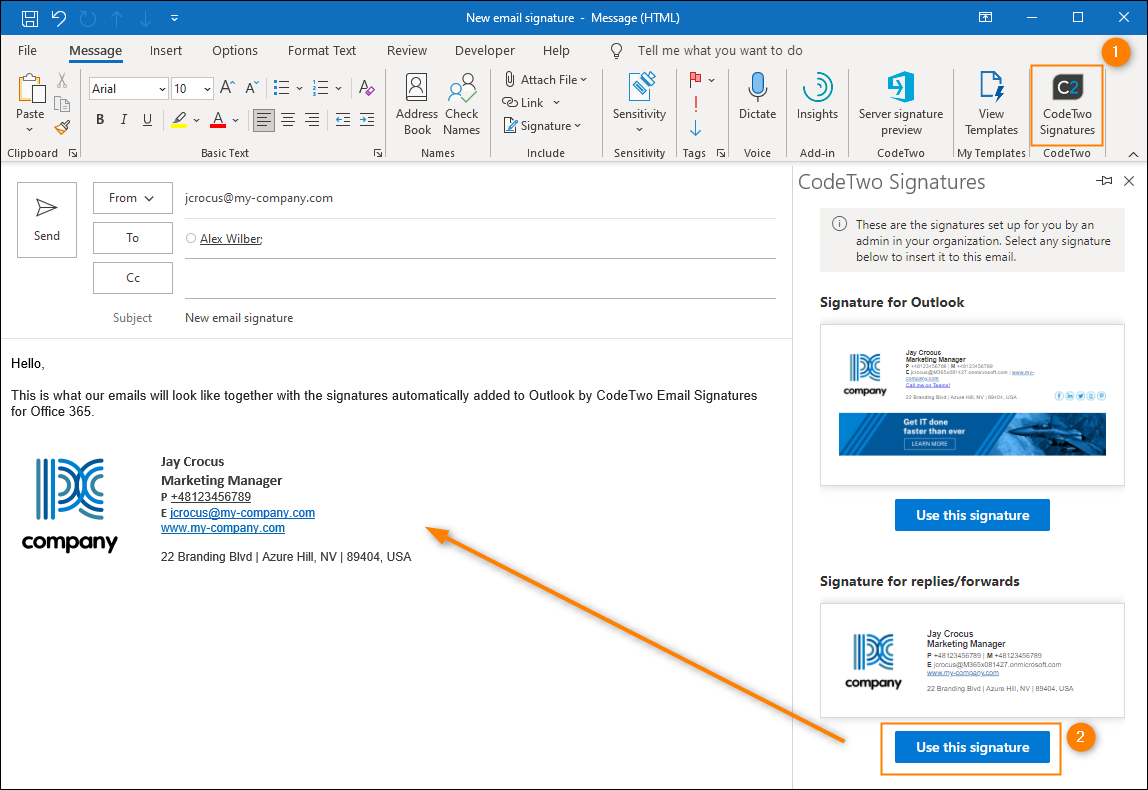Open the font color dropdown arrow

point(235,120)
